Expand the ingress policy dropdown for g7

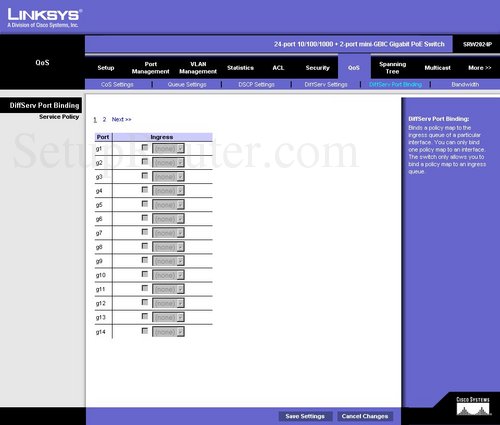point(168,233)
